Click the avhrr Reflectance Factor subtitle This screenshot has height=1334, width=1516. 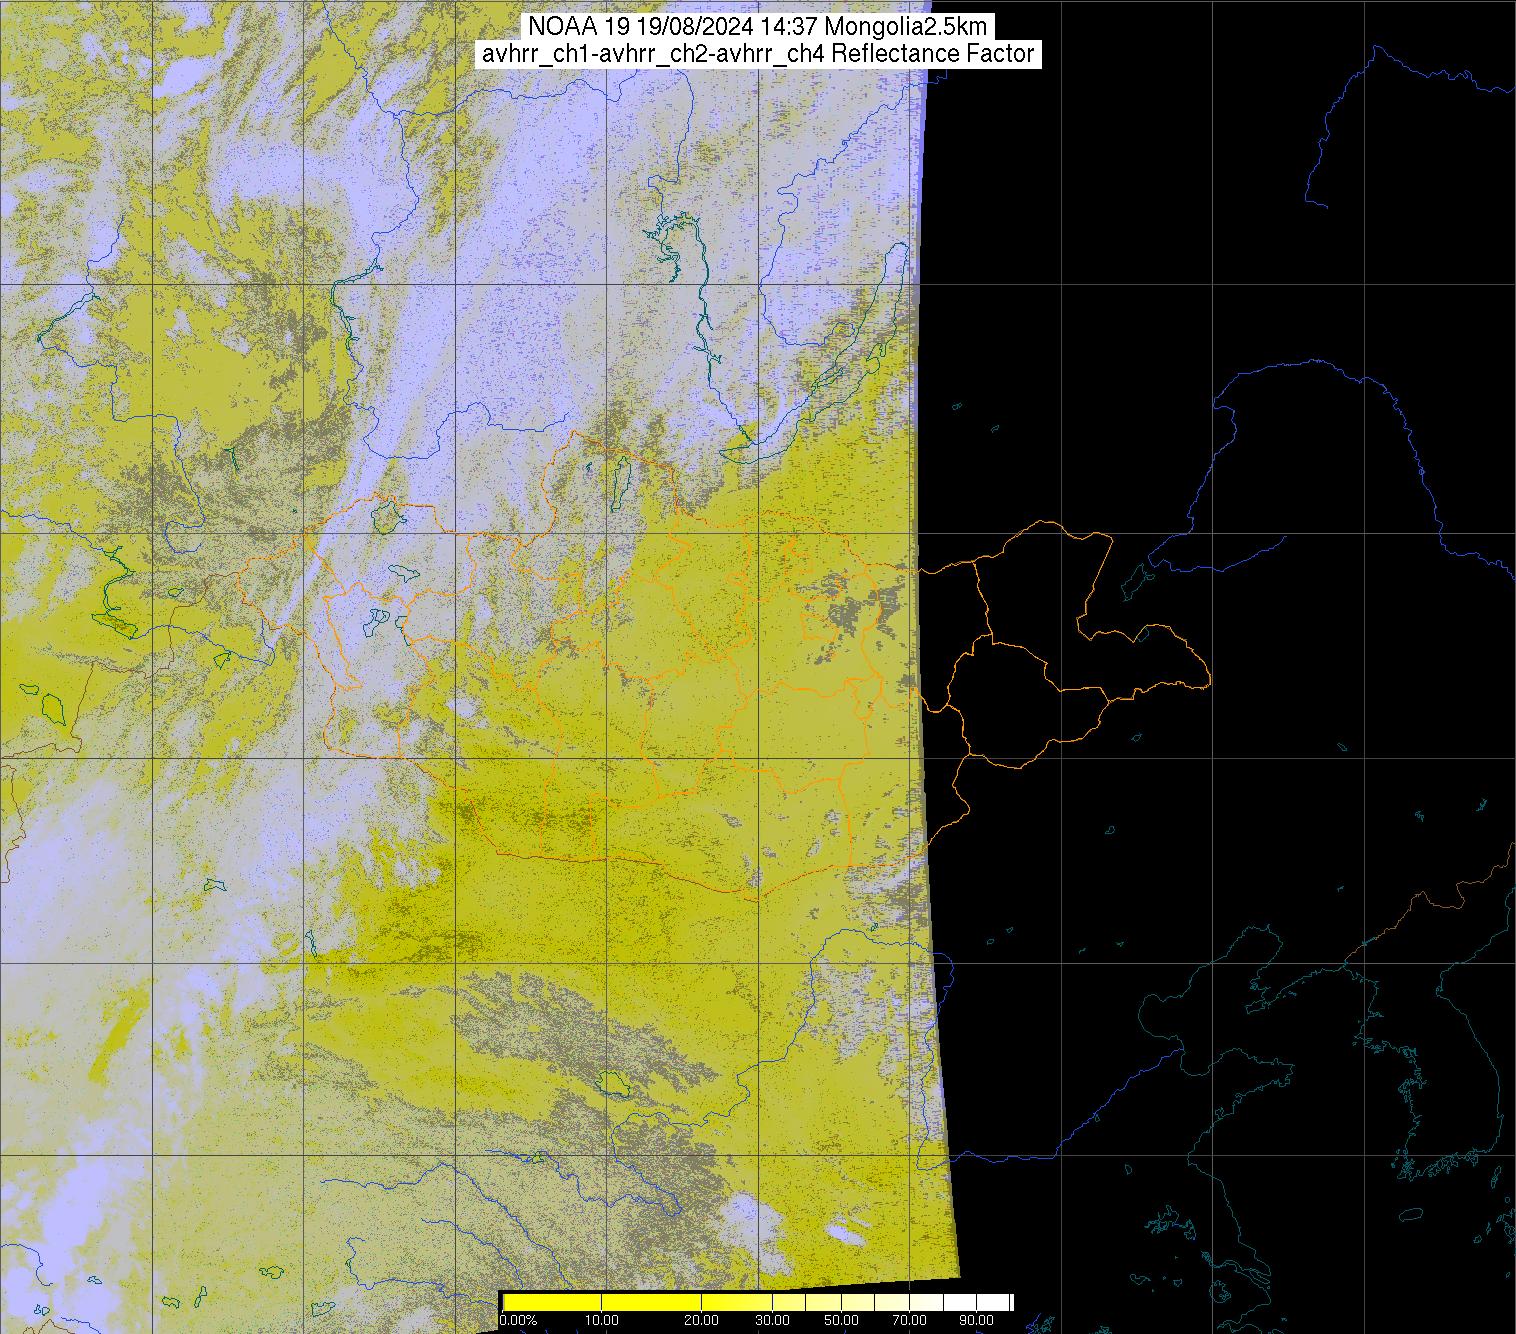pos(758,54)
